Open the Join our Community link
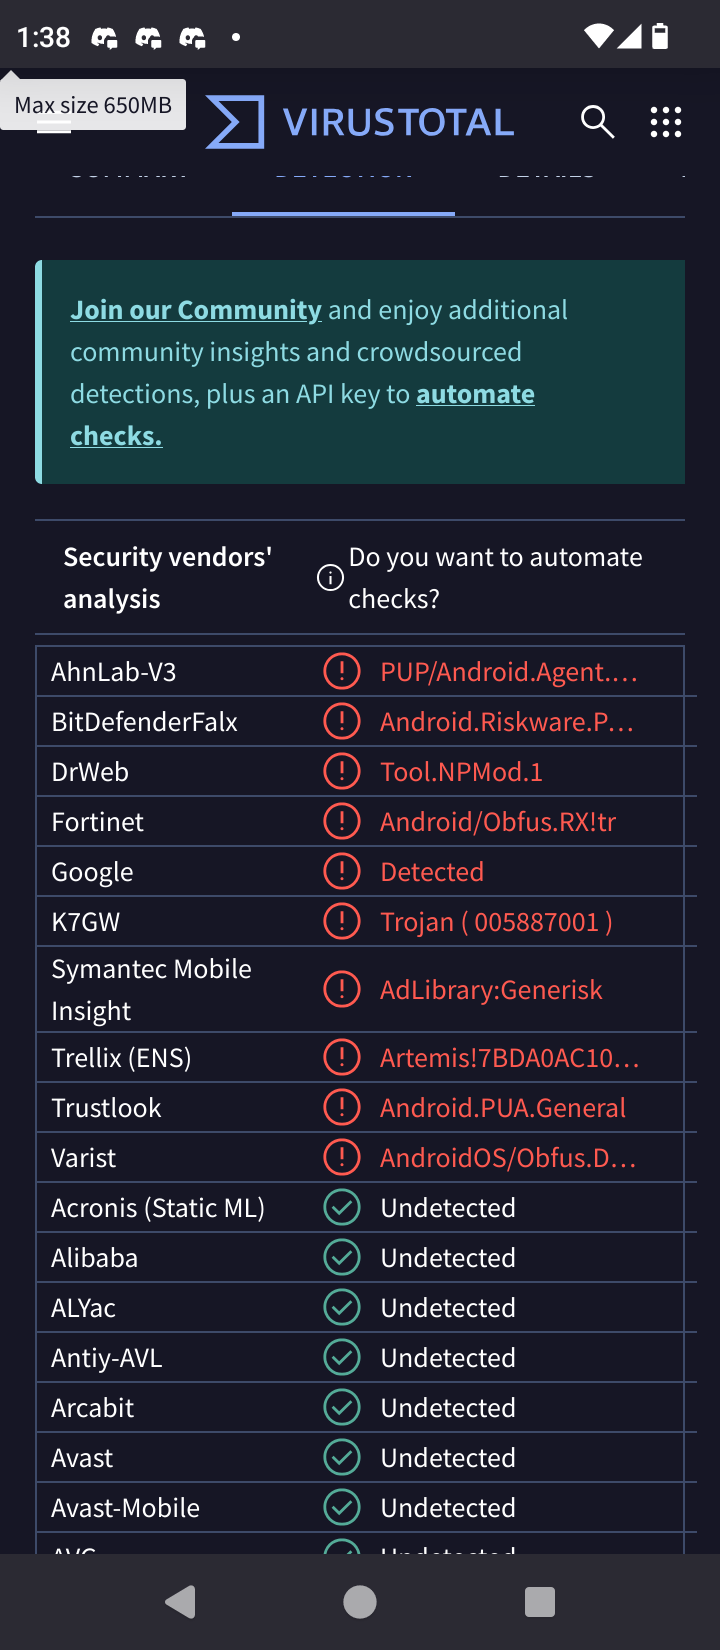 click(x=196, y=310)
